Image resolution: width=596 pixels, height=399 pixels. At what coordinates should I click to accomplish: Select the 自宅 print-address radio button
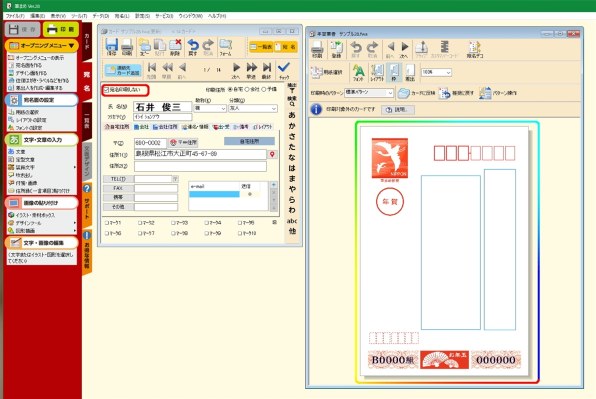tap(230, 90)
